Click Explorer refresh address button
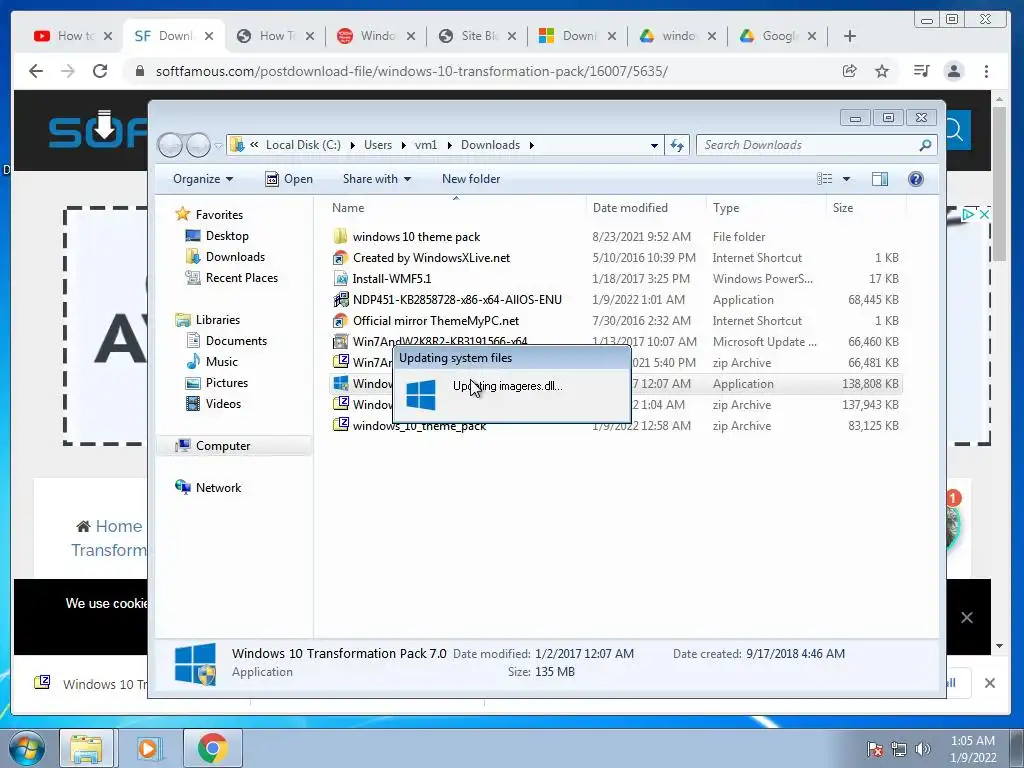The height and width of the screenshot is (768, 1024). coord(677,145)
